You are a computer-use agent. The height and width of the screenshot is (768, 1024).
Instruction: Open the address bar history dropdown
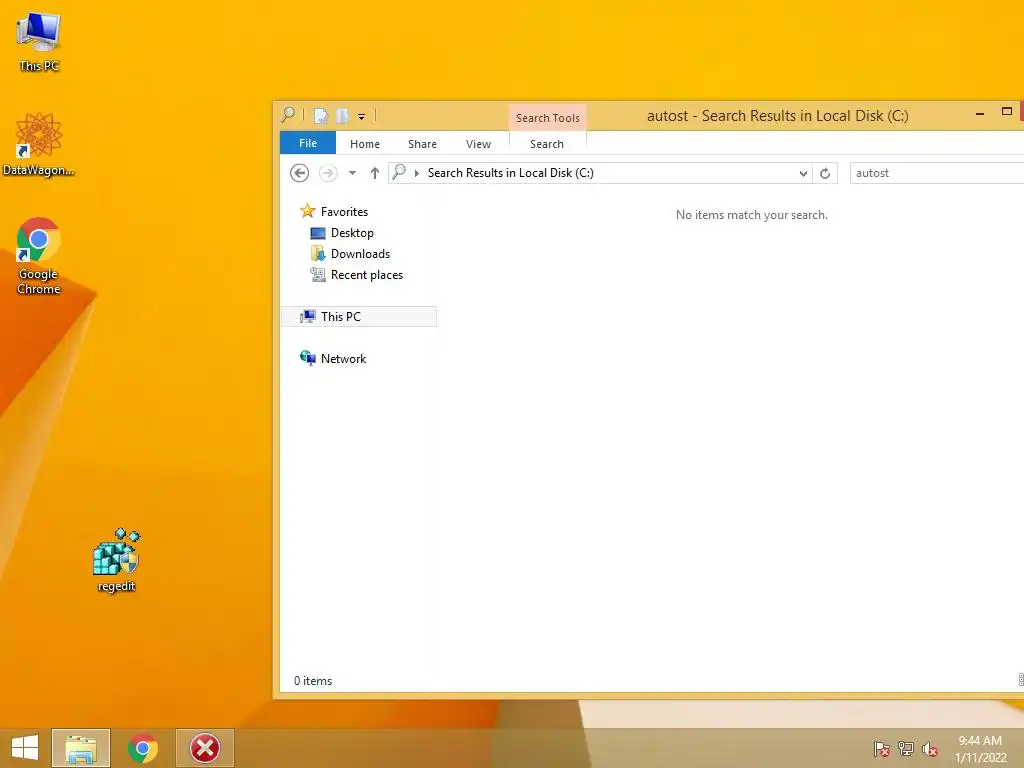pos(803,174)
